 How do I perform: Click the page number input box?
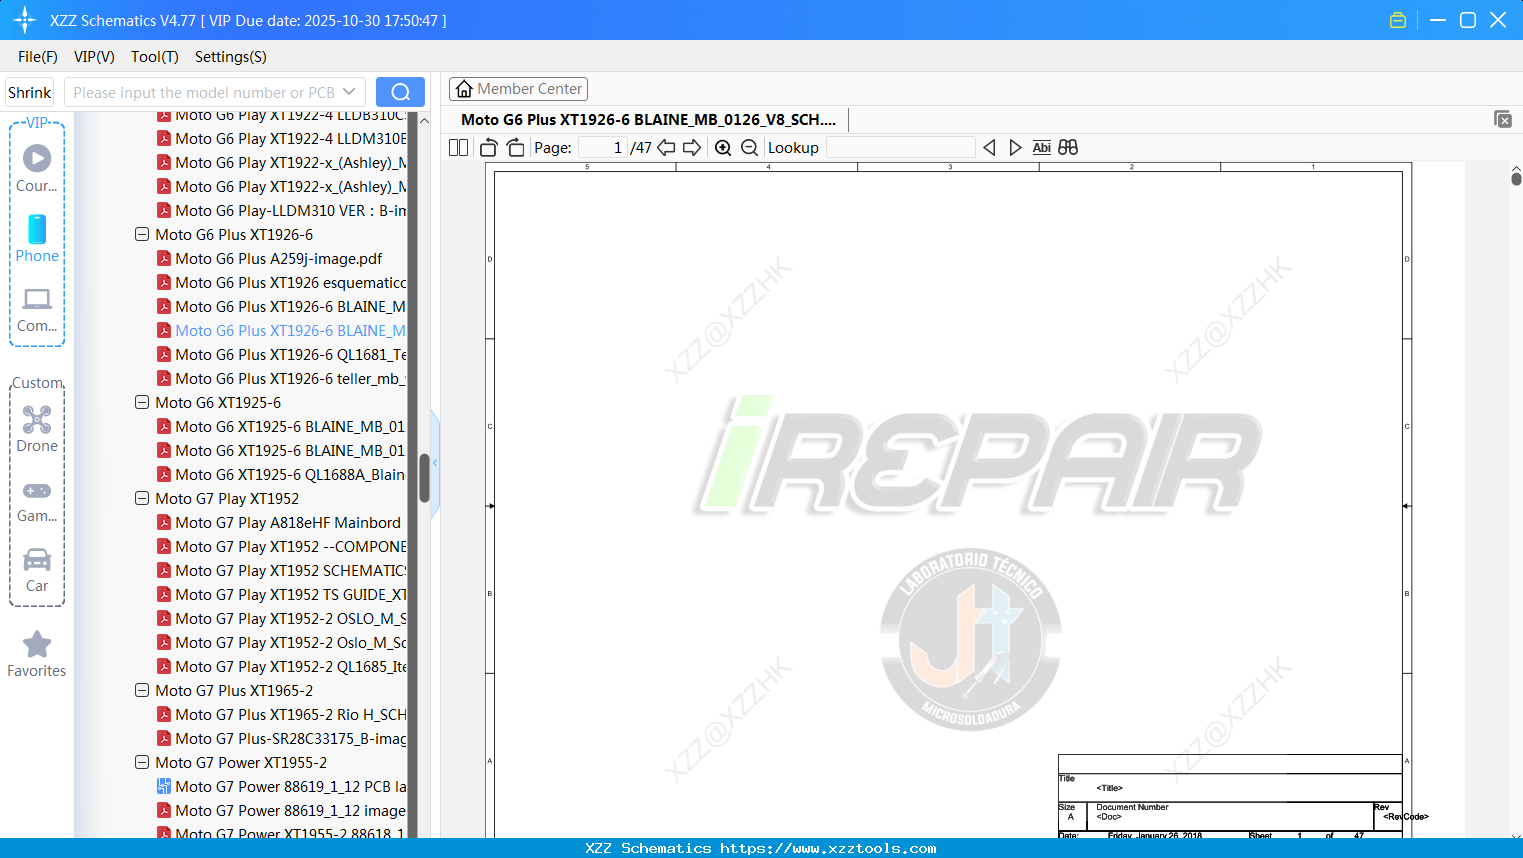click(603, 148)
